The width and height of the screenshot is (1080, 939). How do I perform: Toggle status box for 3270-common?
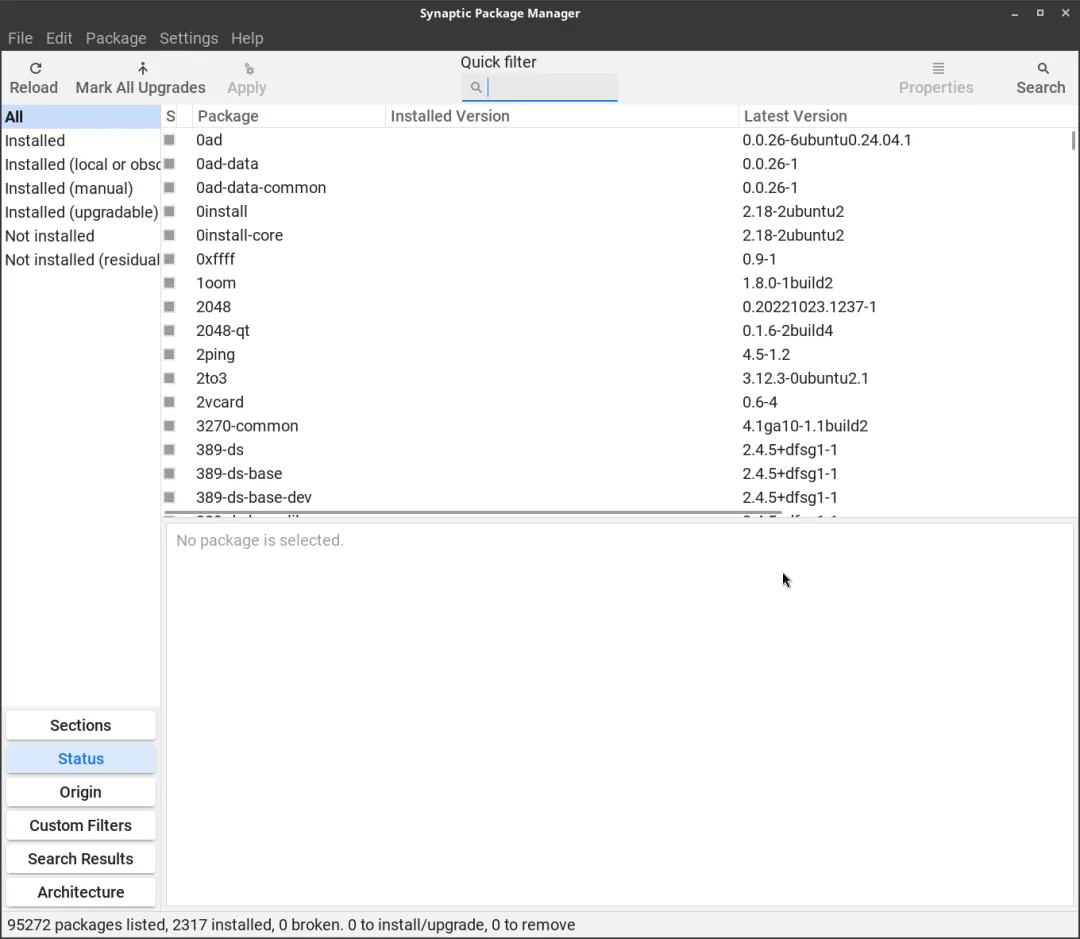click(169, 426)
